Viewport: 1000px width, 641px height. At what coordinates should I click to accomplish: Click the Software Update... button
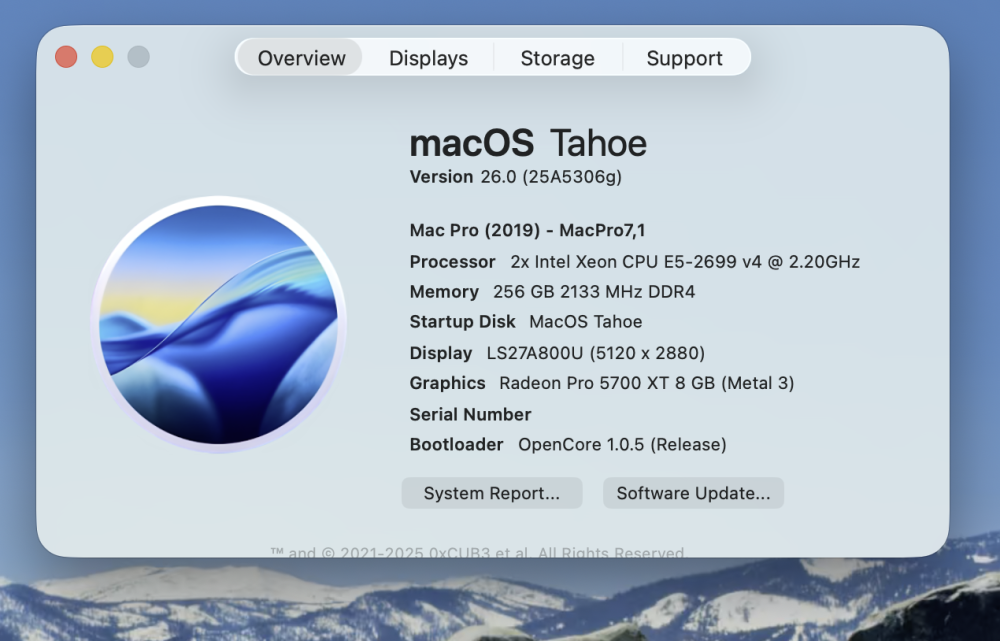click(693, 493)
